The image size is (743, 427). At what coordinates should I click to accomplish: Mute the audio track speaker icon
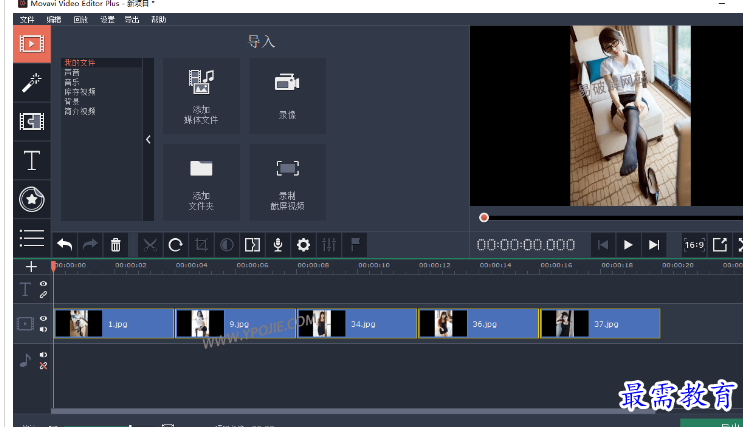point(43,354)
